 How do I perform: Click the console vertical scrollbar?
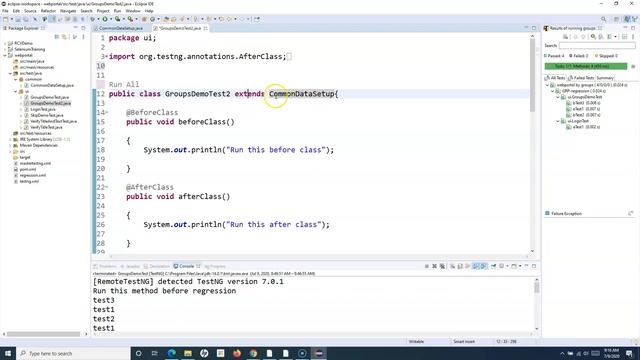(x=537, y=288)
